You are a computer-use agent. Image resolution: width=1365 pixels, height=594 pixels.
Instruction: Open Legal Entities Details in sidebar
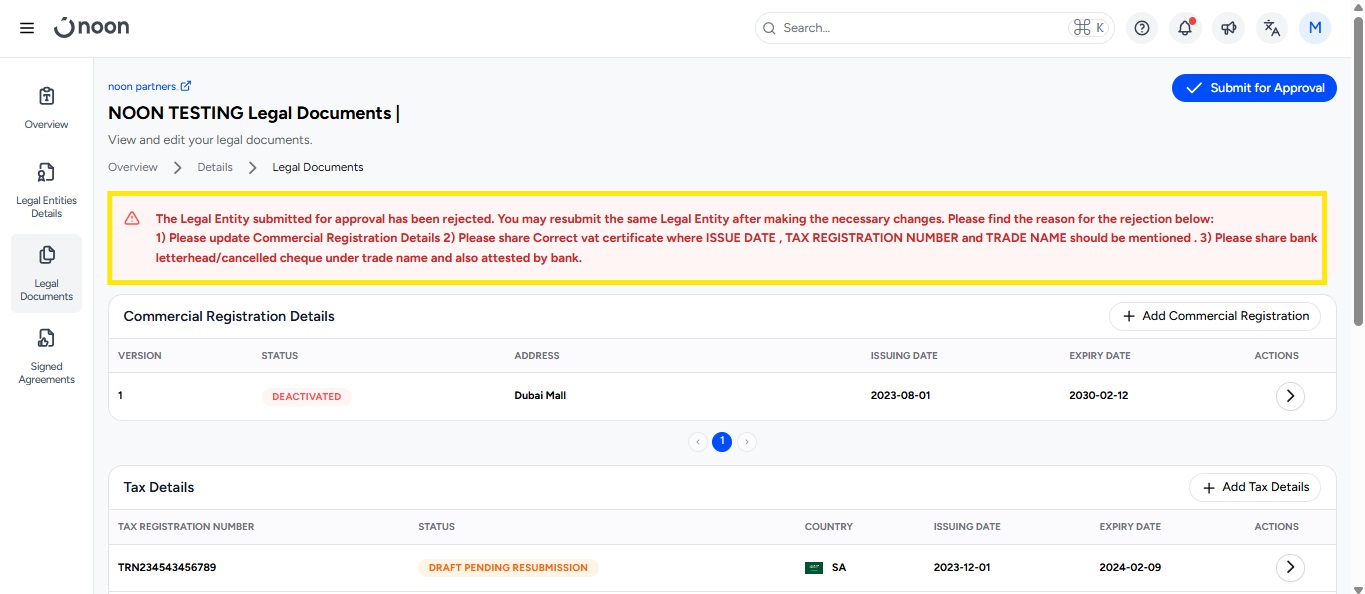tap(46, 190)
